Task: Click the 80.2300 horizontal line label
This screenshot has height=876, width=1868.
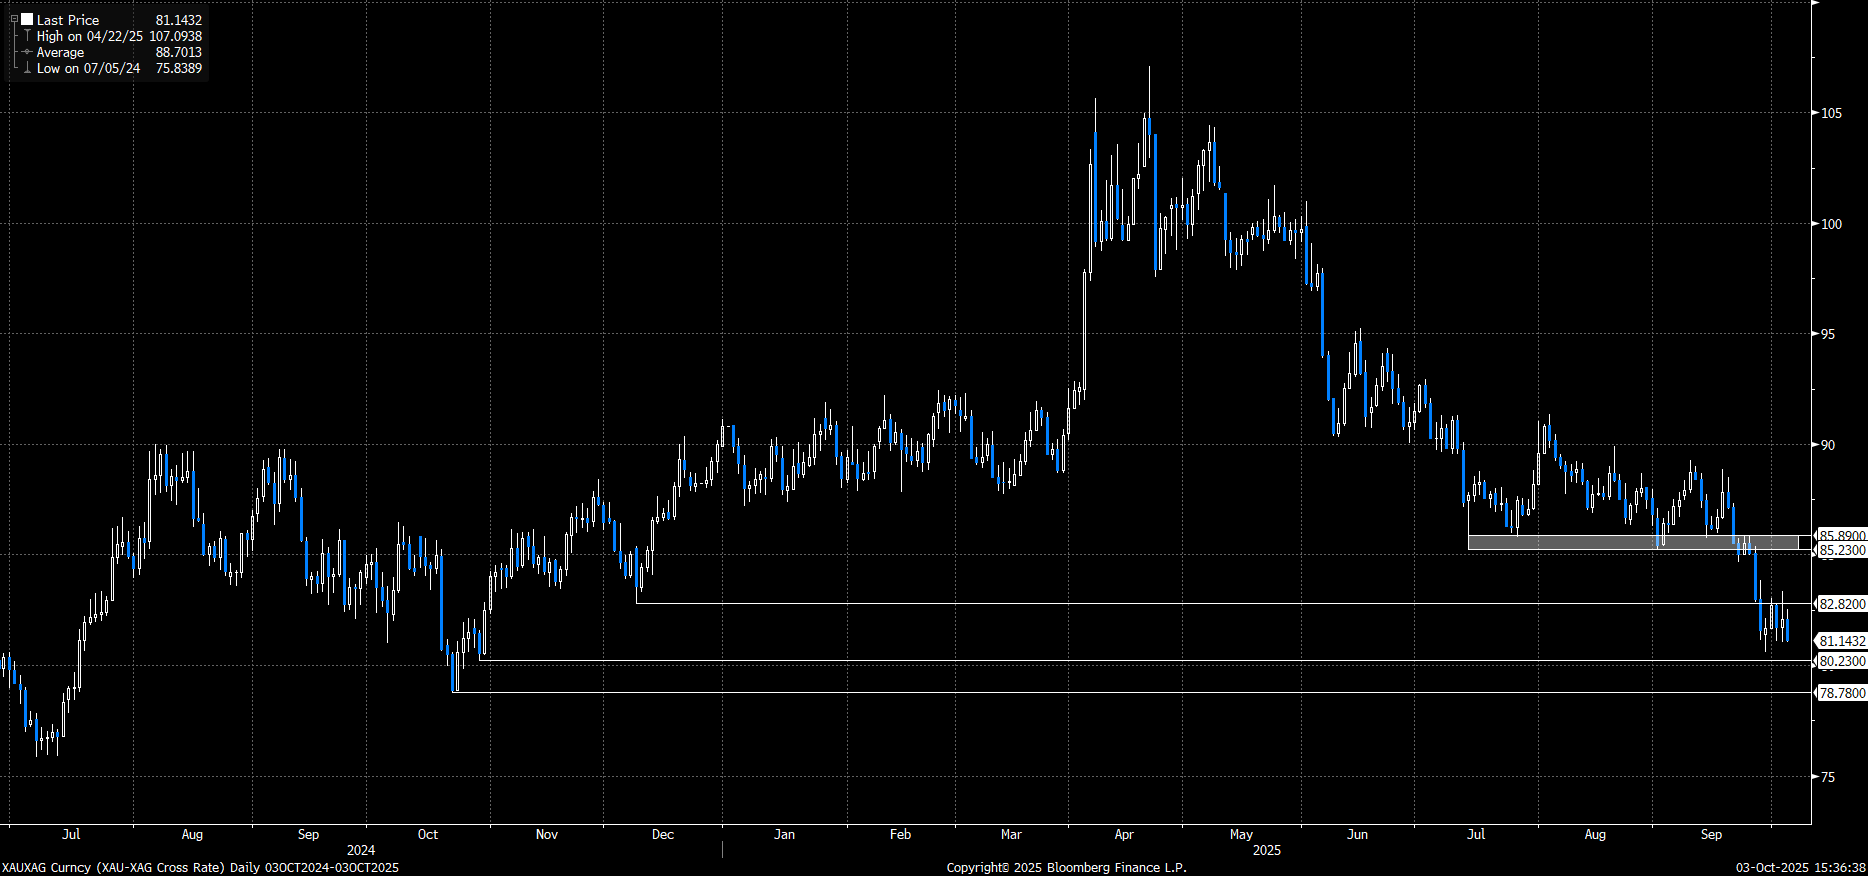Action: 1841,661
